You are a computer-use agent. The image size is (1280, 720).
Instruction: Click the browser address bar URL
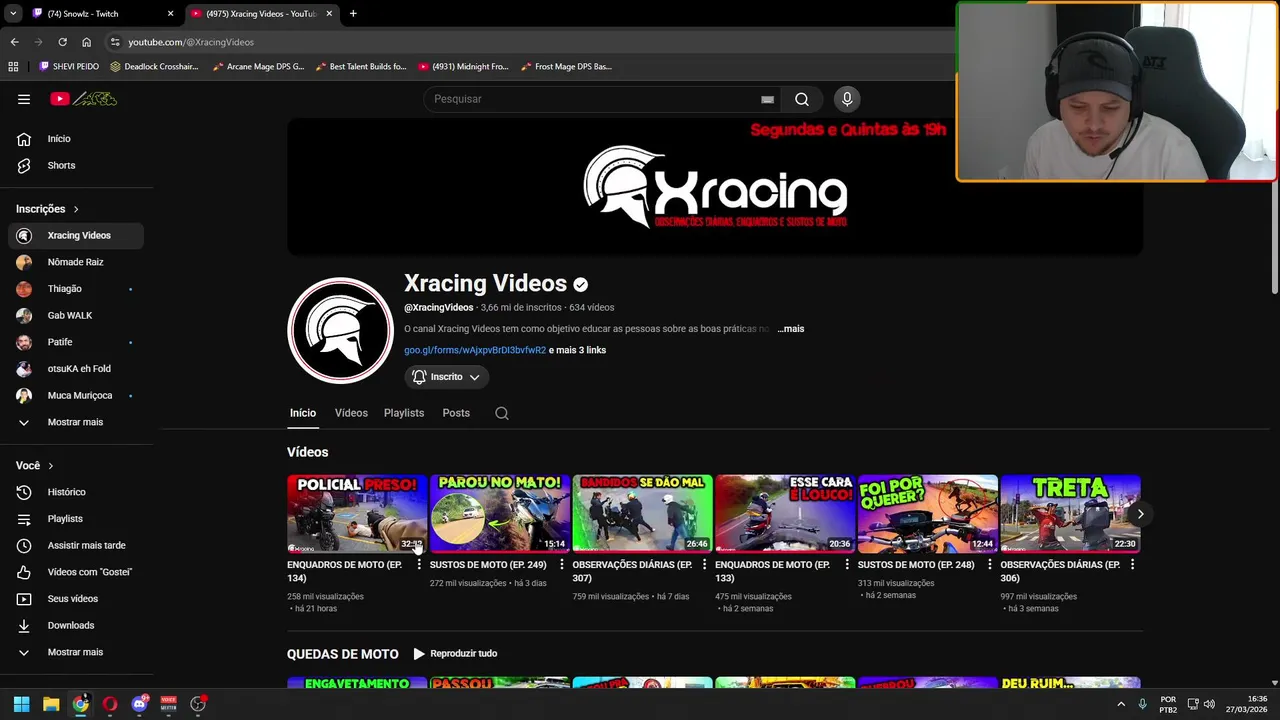pyautogui.click(x=191, y=42)
